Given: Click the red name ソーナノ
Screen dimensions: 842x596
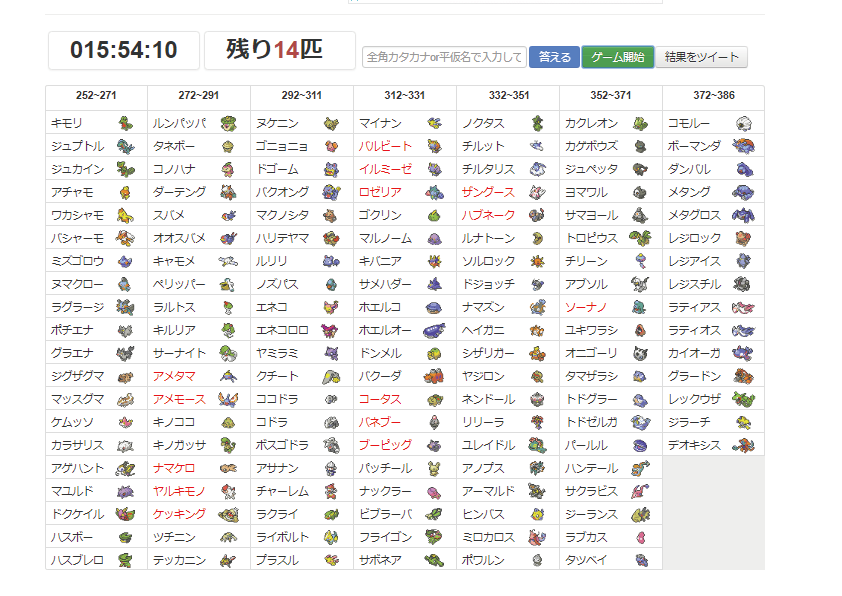Looking at the screenshot, I should (x=586, y=307).
